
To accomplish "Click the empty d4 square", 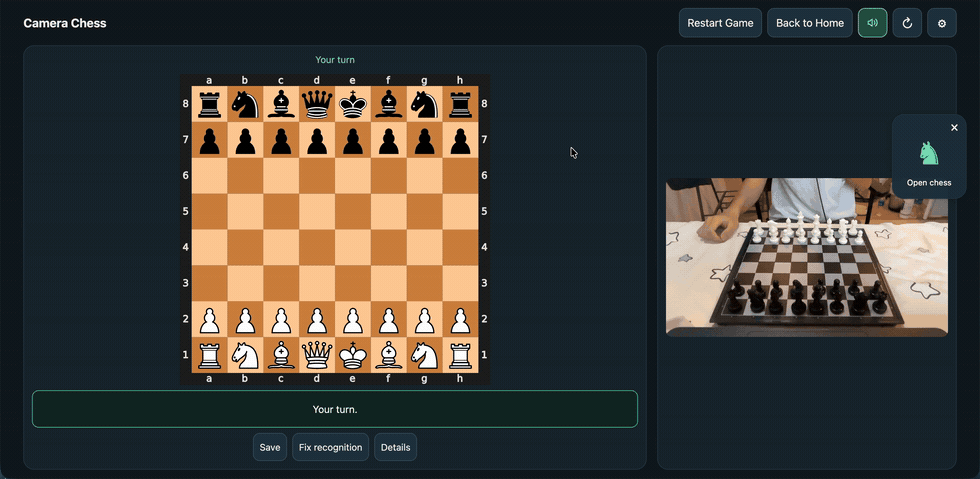I will [317, 248].
